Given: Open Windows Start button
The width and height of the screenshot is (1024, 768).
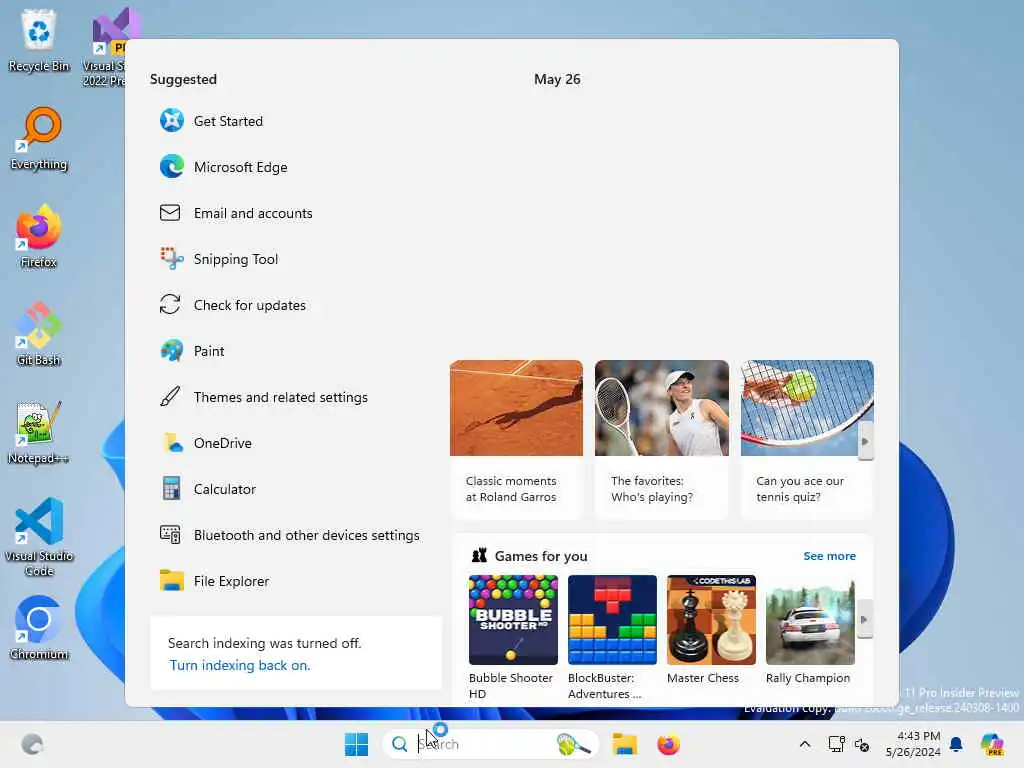Looking at the screenshot, I should [x=357, y=744].
